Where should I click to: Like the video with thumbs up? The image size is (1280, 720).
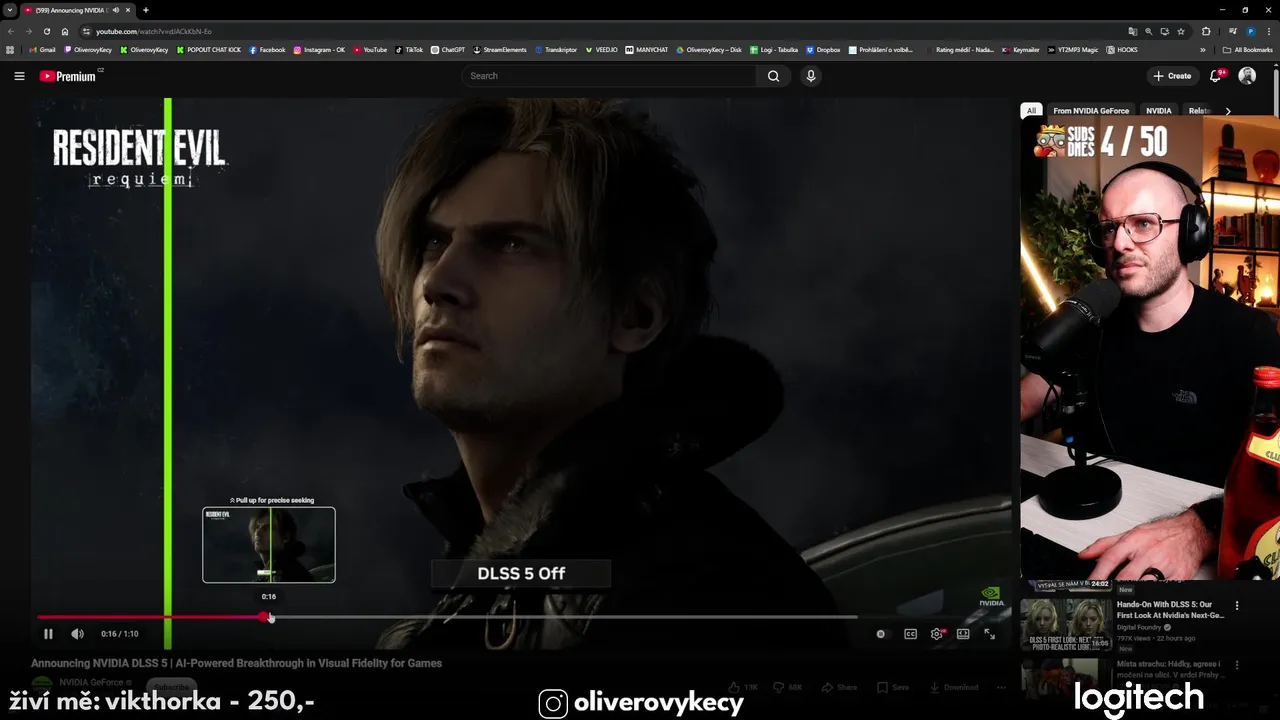pyautogui.click(x=743, y=687)
